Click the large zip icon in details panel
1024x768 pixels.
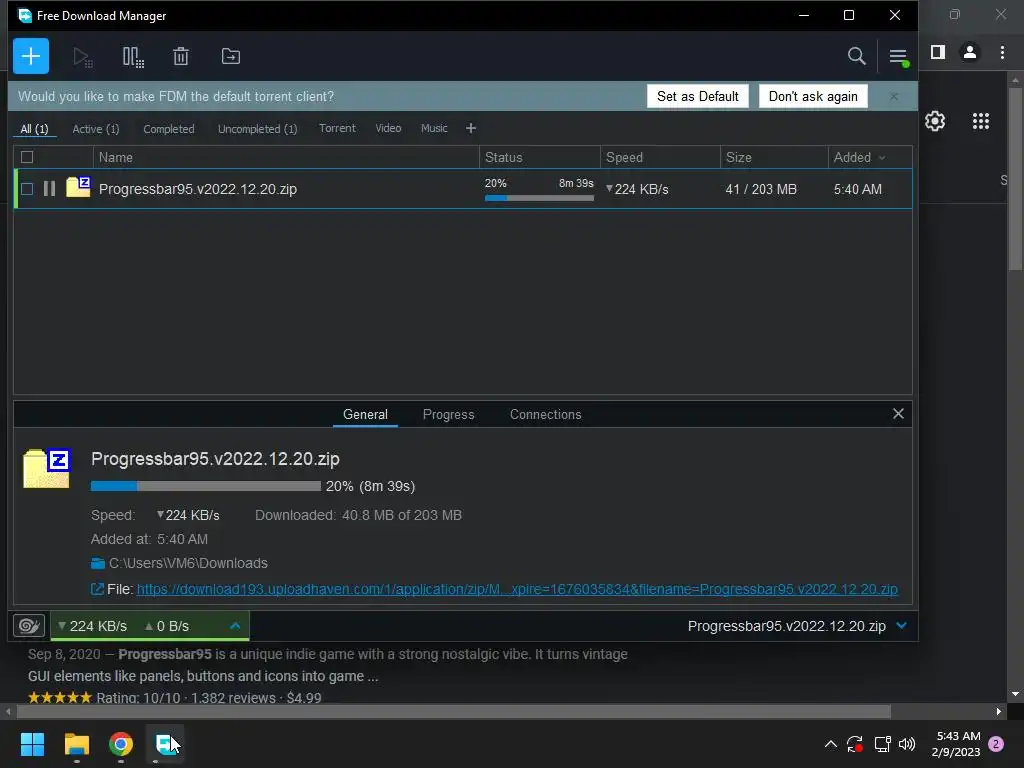click(46, 468)
